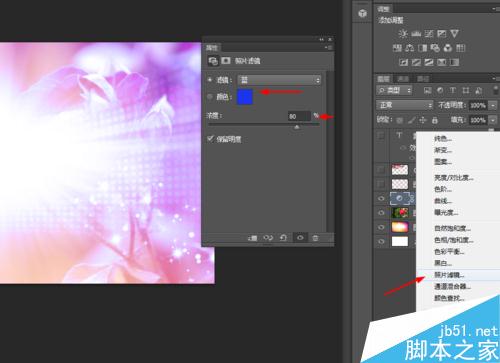
Task: Open the Fill 100% slider arrow
Action: pos(493,120)
